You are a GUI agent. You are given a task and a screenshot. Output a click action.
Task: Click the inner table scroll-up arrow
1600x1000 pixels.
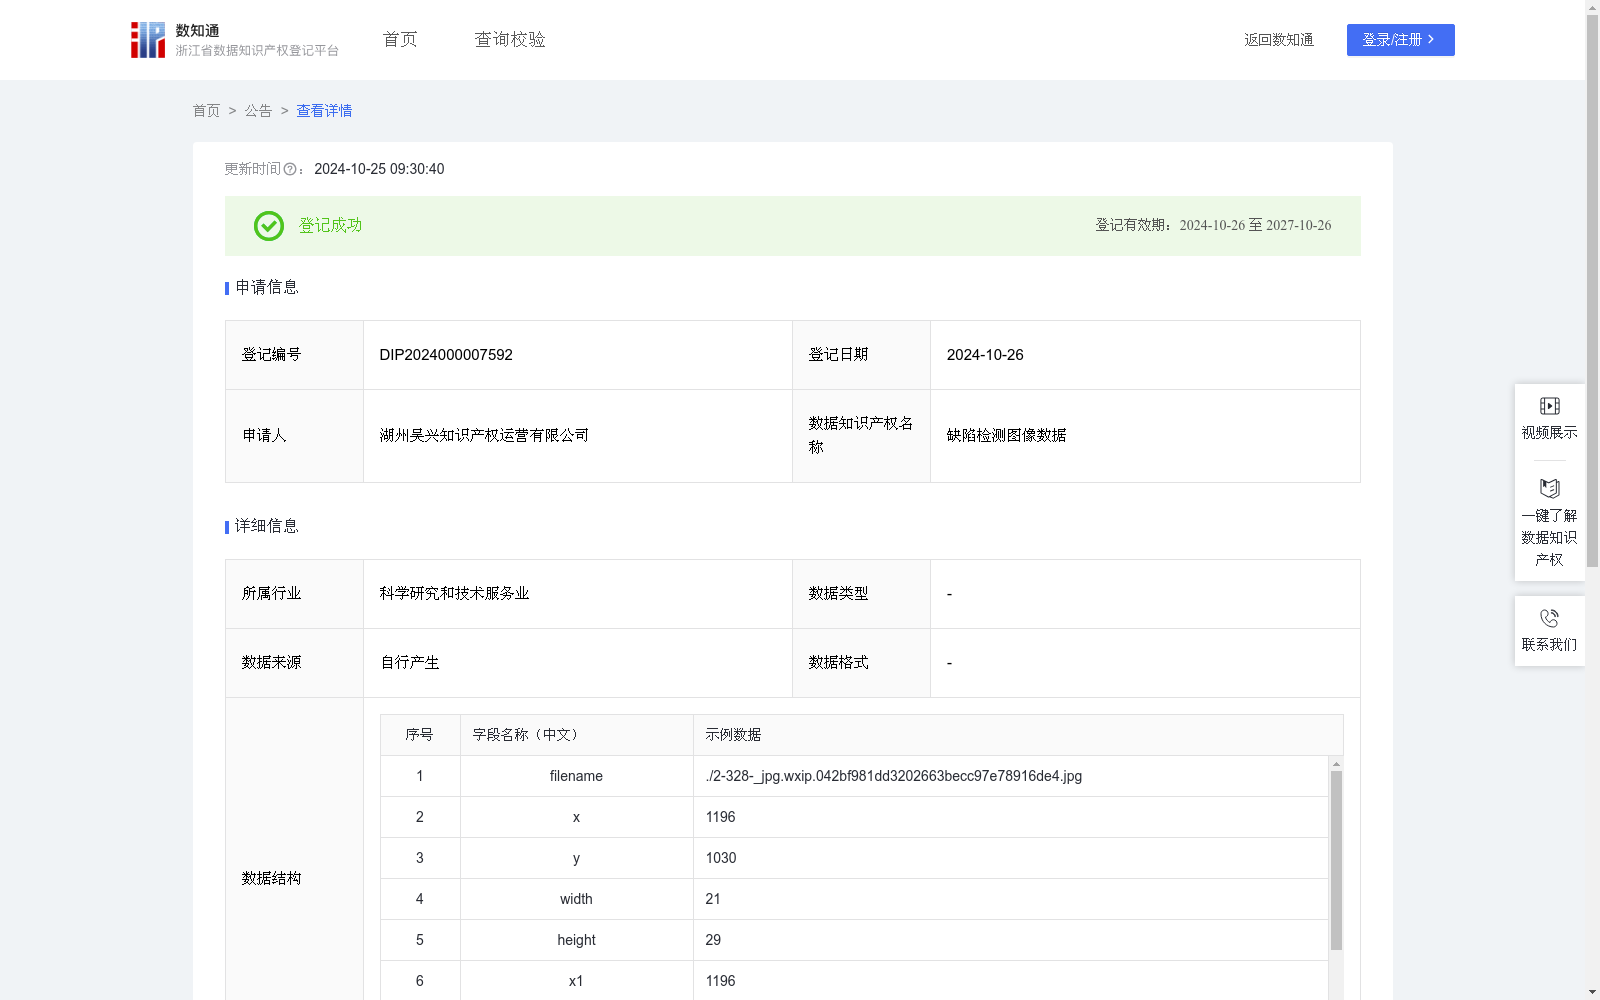click(1336, 763)
